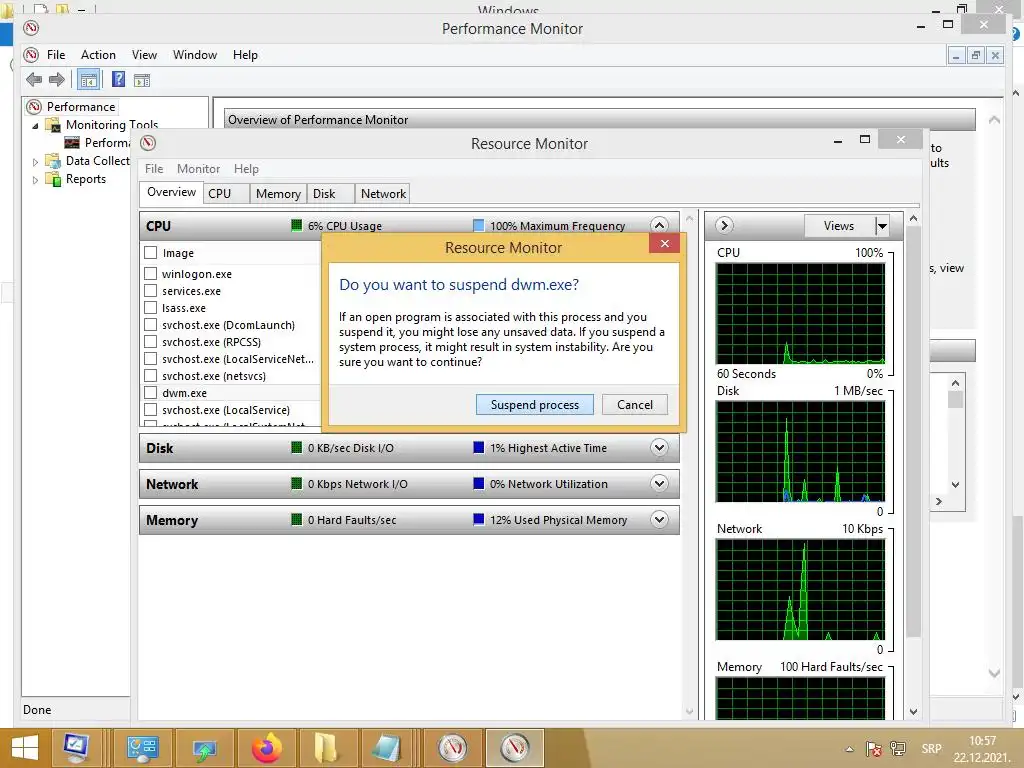Collapse the CPU section chevron
The height and width of the screenshot is (768, 1024).
(x=659, y=225)
